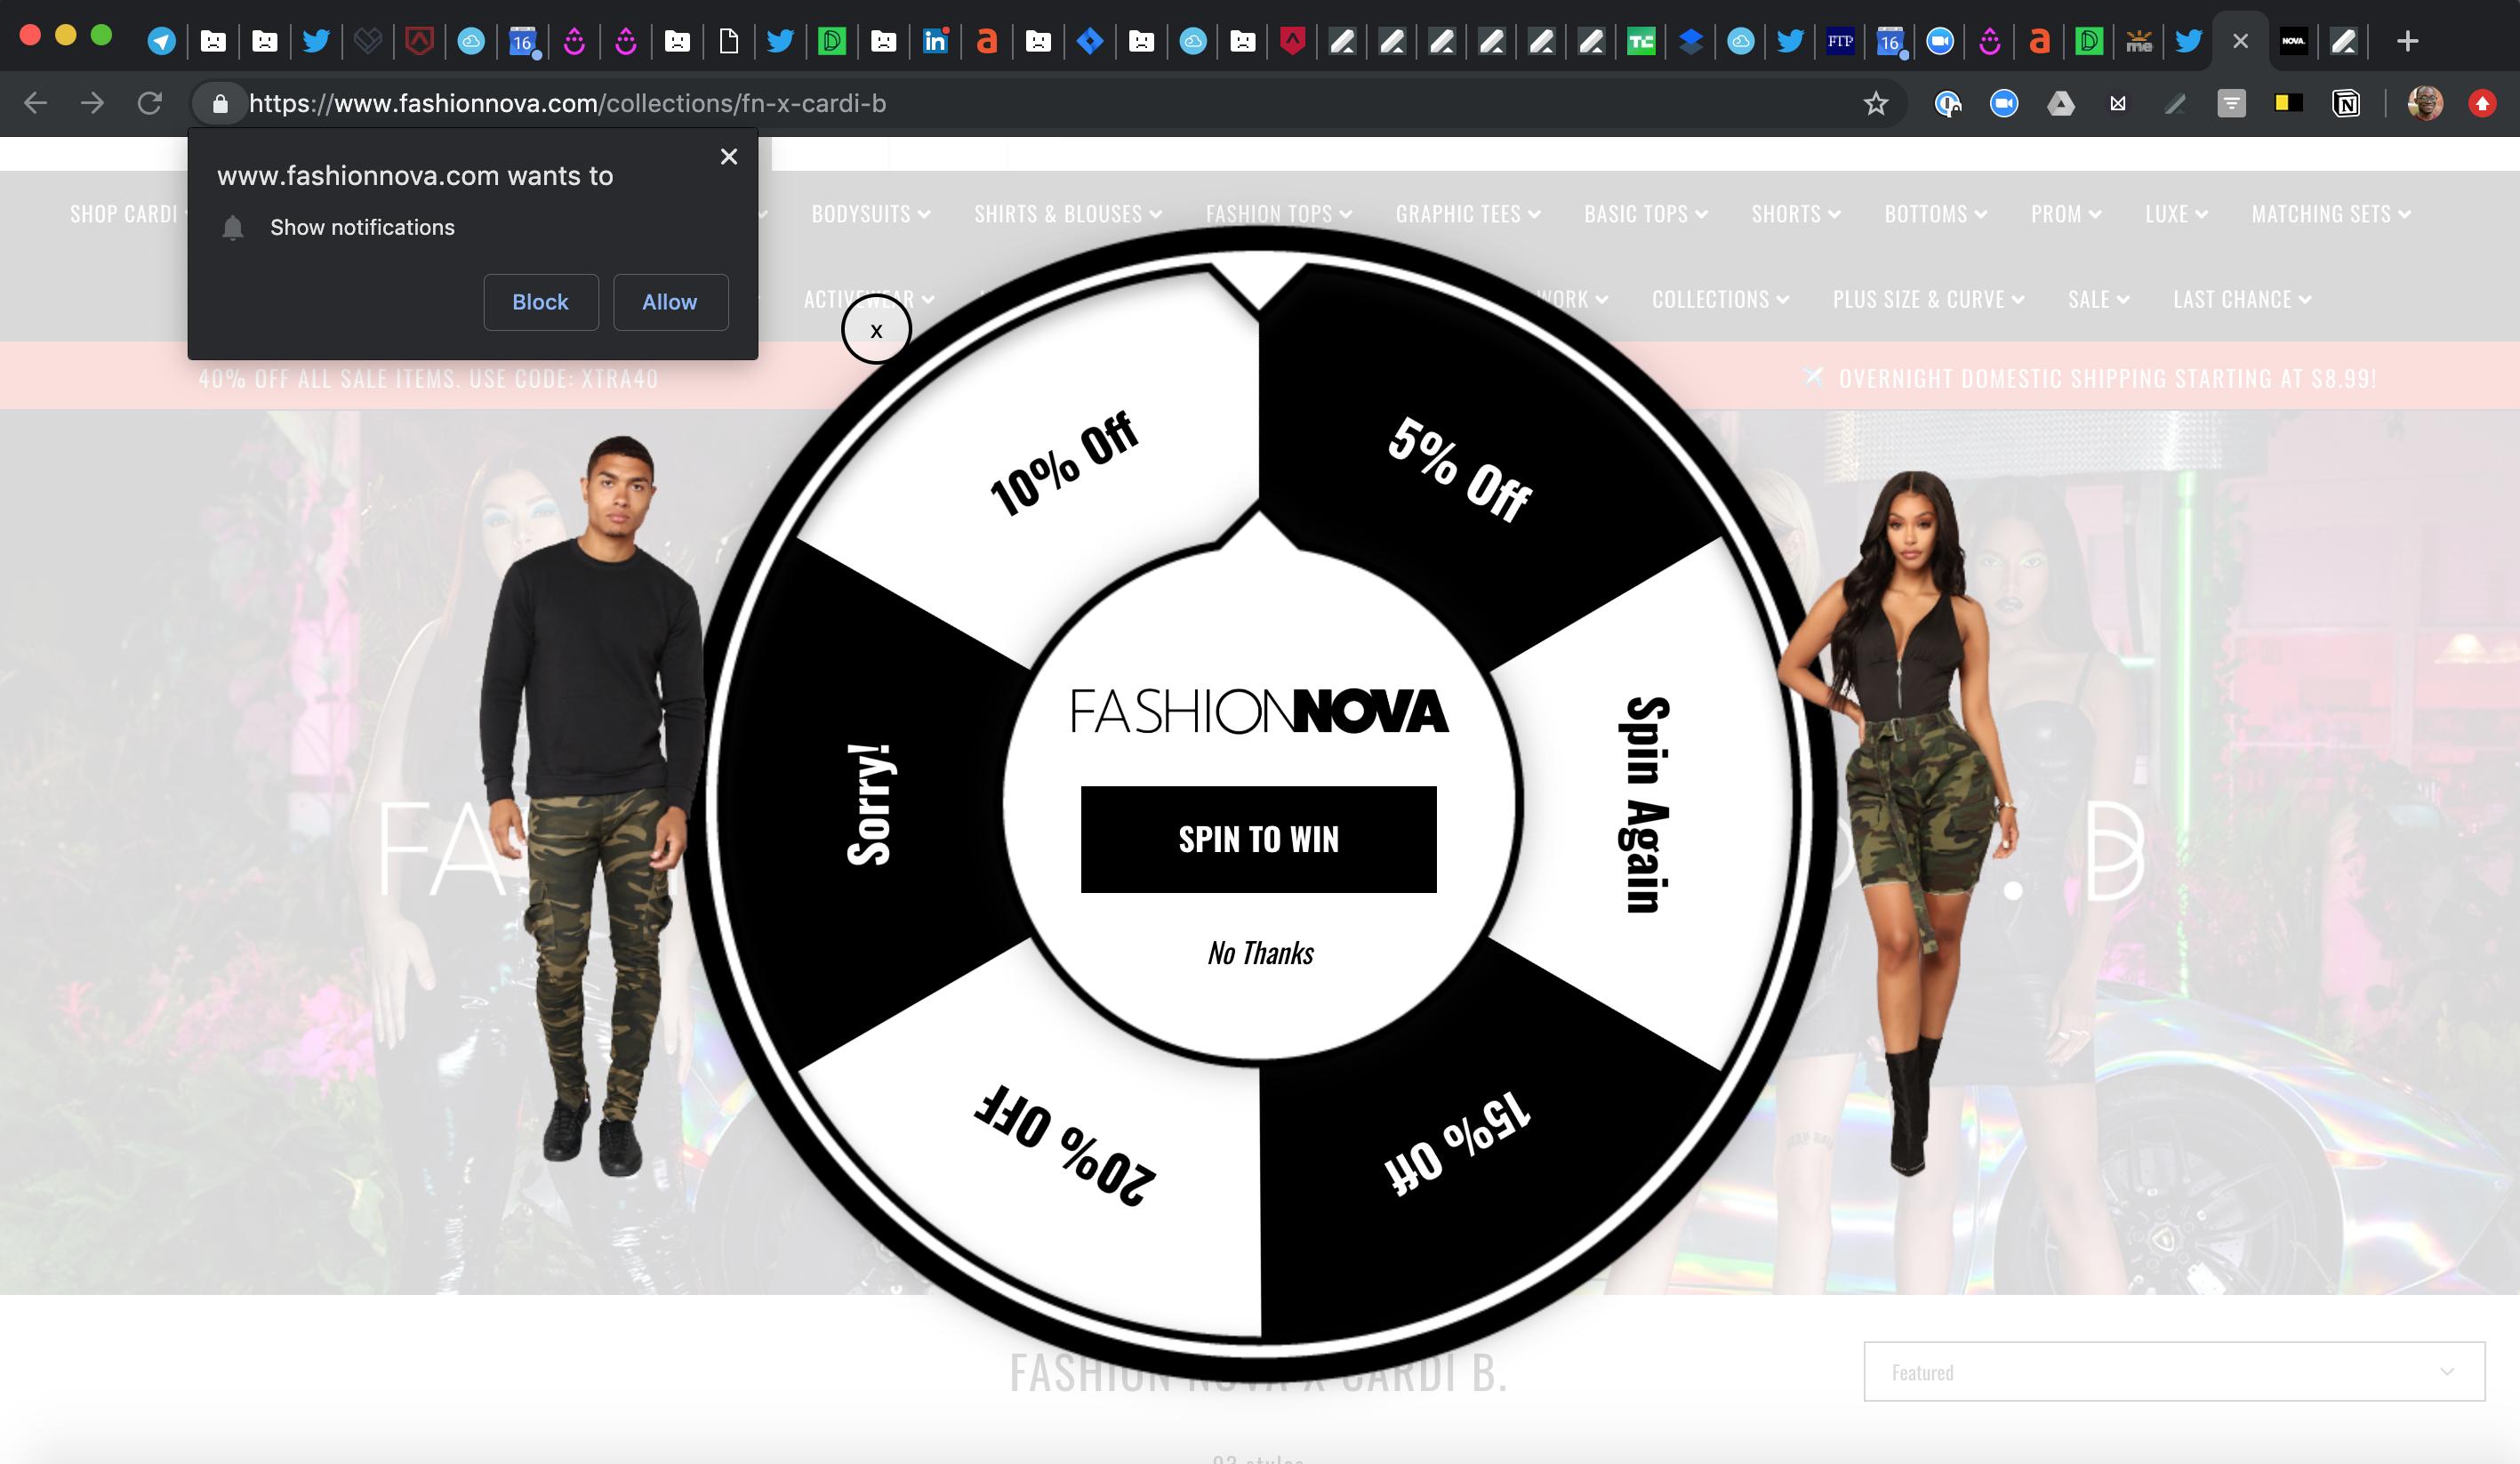This screenshot has height=1464, width=2520.
Task: Click the blue password-lock extension icon
Action: [1947, 103]
